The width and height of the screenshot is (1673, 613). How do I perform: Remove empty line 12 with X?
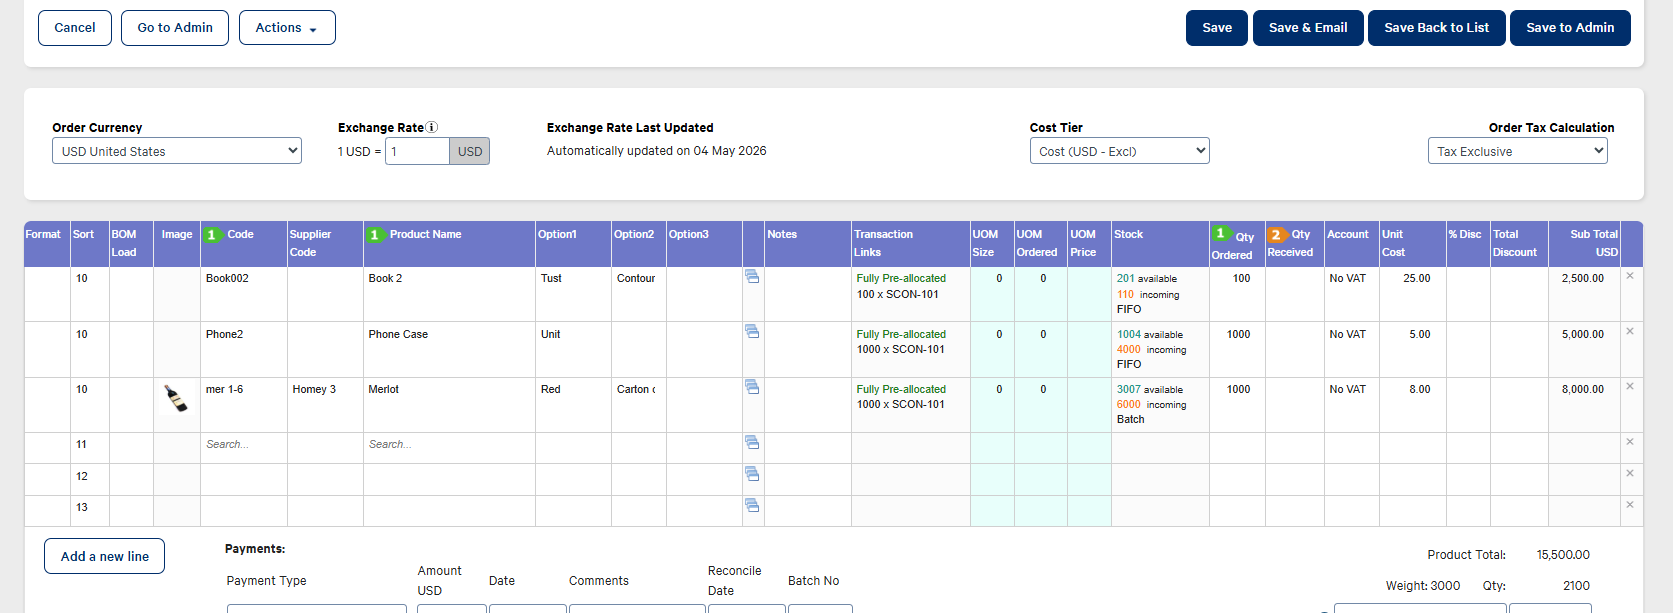1630,473
